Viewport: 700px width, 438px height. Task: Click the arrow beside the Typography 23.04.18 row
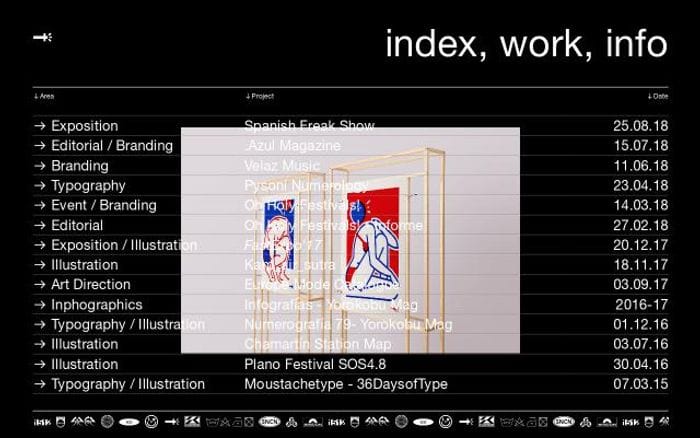click(x=40, y=185)
